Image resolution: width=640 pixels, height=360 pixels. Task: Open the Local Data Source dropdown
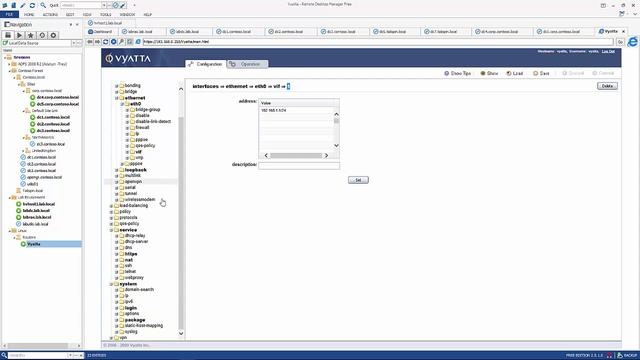[x=74, y=43]
